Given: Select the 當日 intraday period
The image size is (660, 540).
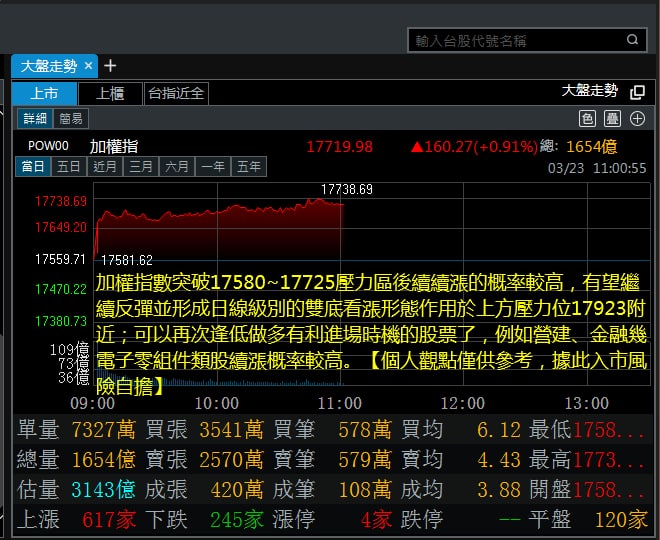Looking at the screenshot, I should pyautogui.click(x=33, y=167).
